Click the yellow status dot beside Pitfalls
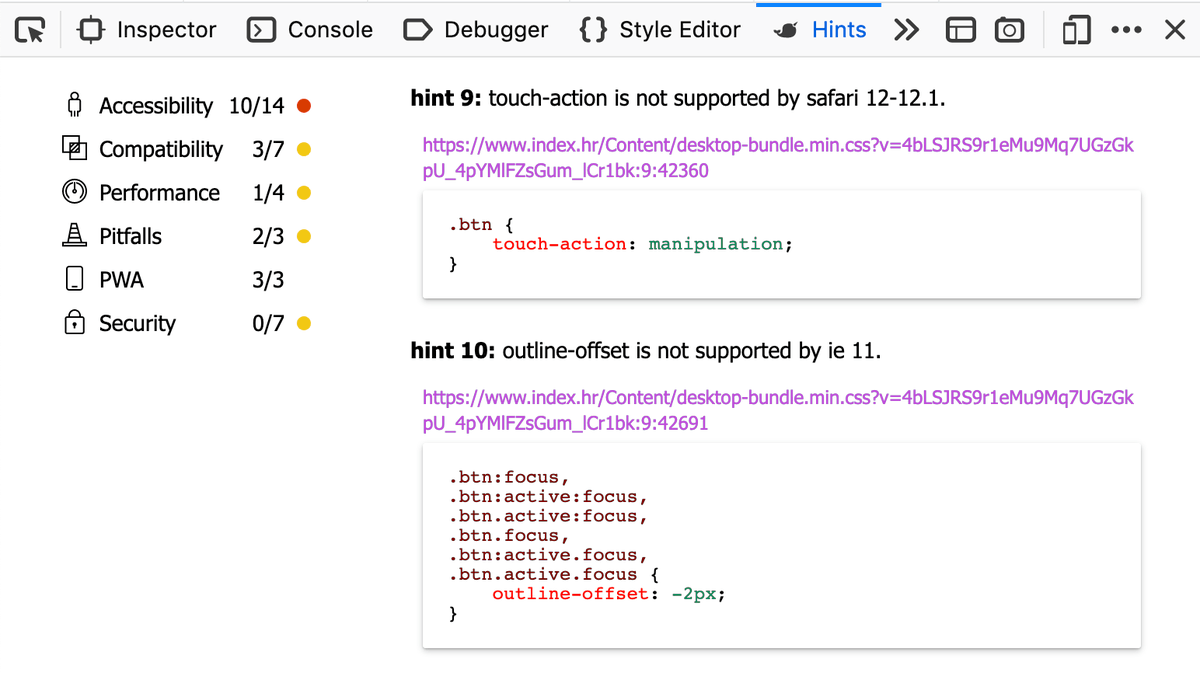 coord(304,236)
